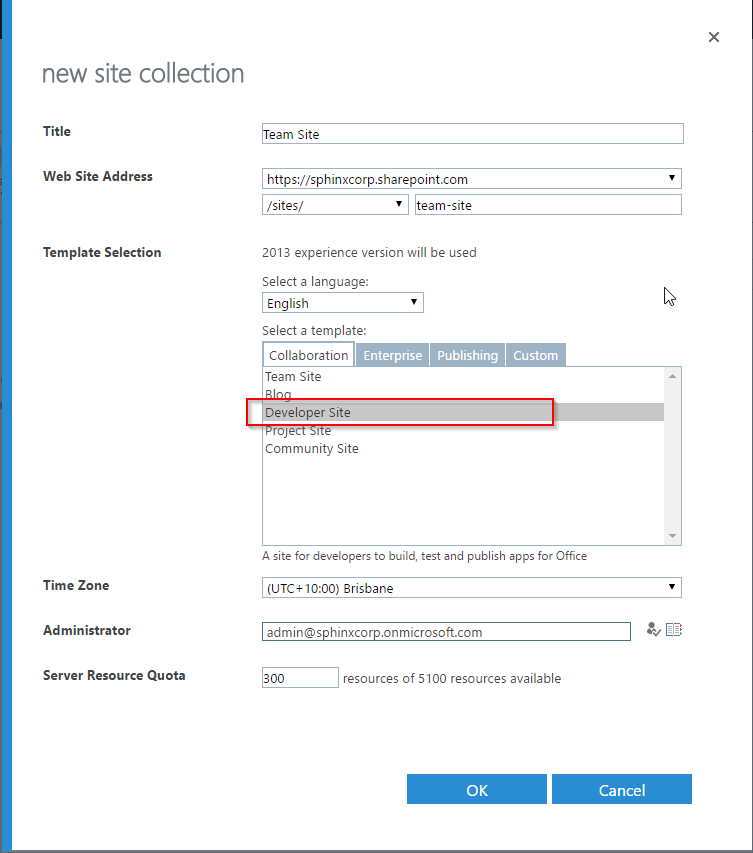Click the team-site URL name field
The image size is (753, 853).
click(x=548, y=205)
